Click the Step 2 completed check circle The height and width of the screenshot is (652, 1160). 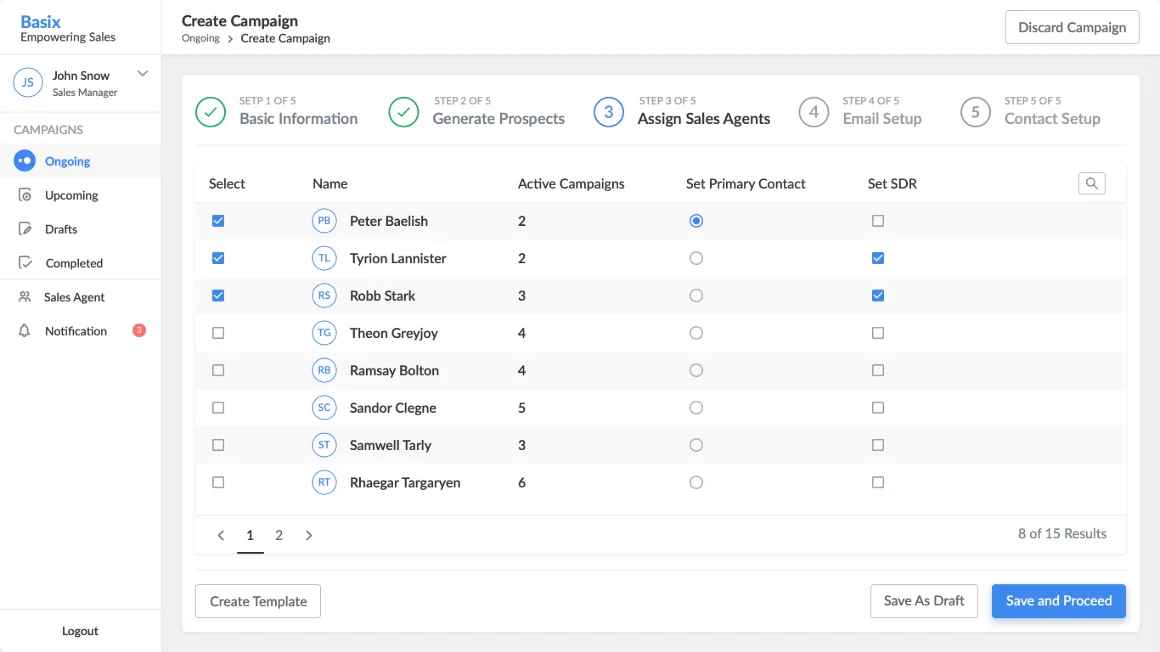(x=404, y=112)
